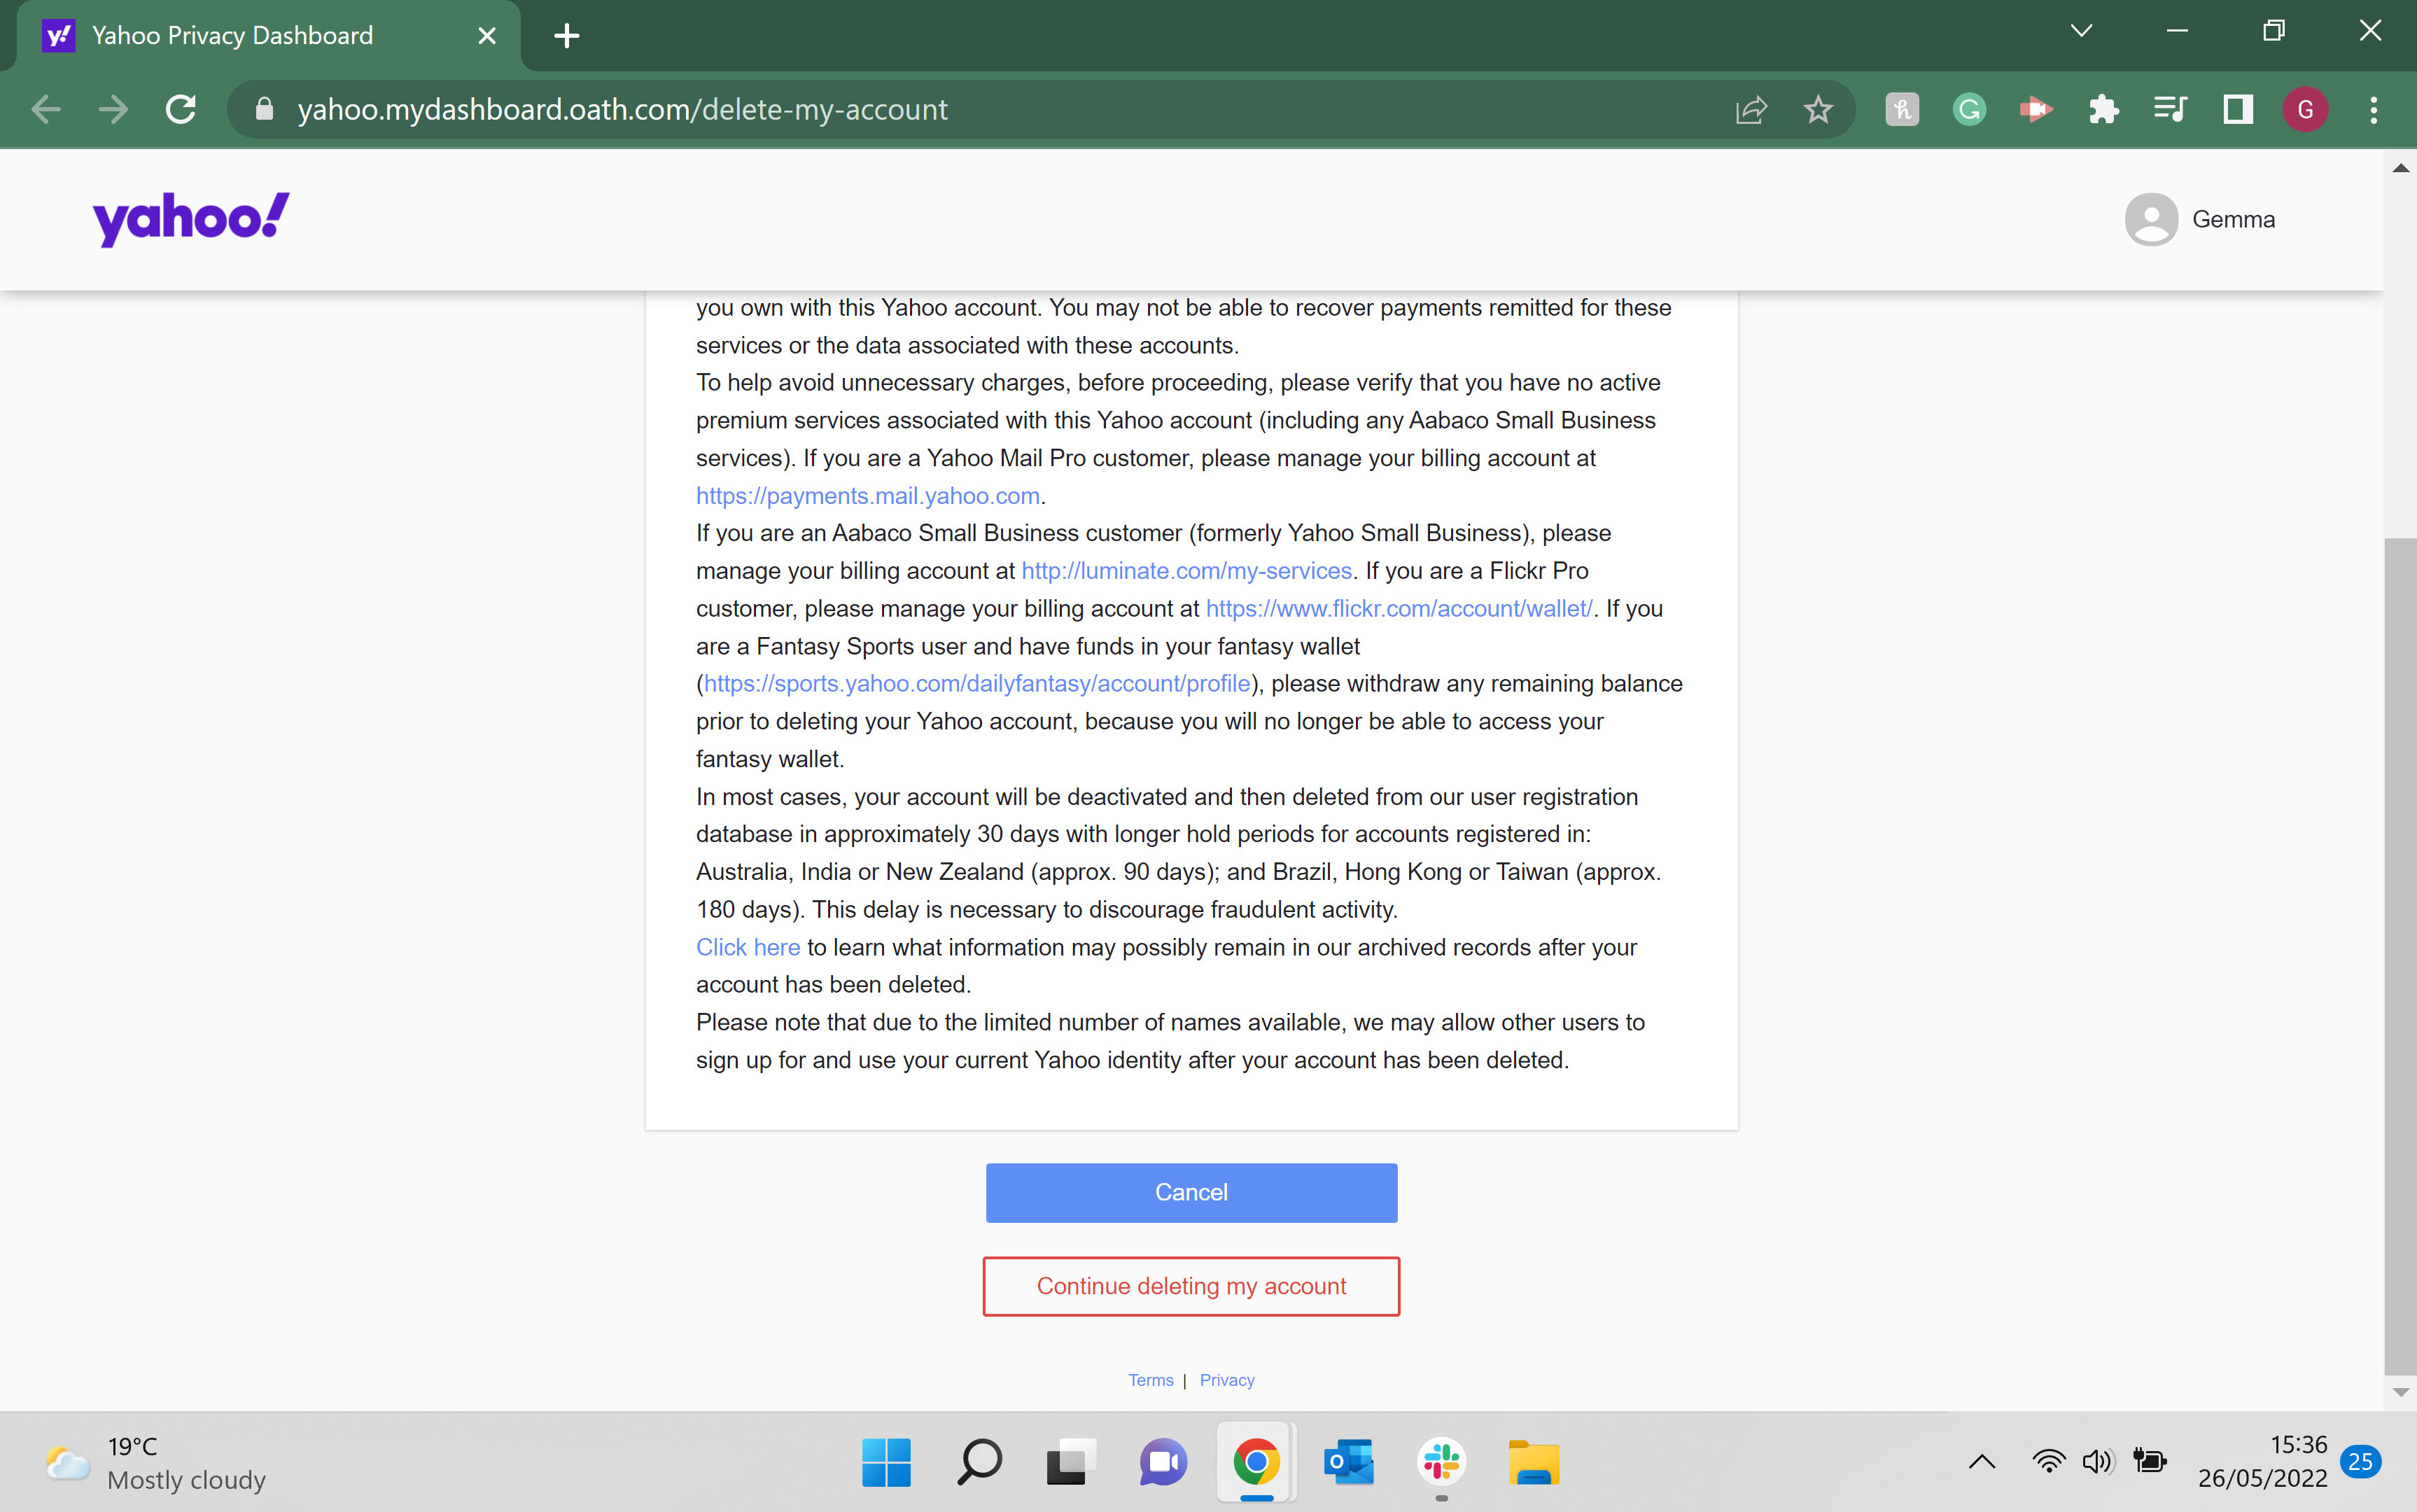Open File Explorer from the taskbar
Image resolution: width=2417 pixels, height=1512 pixels.
(1533, 1462)
